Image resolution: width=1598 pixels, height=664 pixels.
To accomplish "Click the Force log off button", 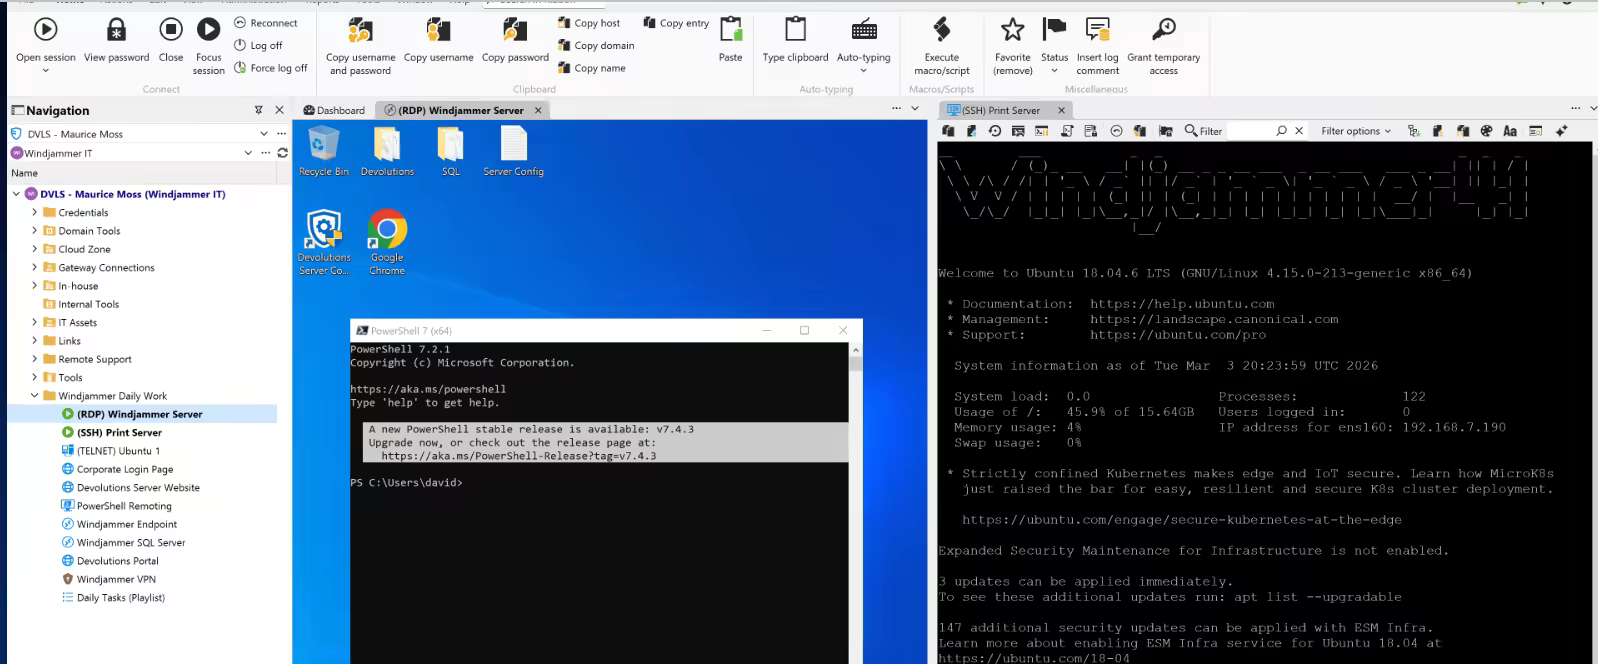I will (x=271, y=68).
